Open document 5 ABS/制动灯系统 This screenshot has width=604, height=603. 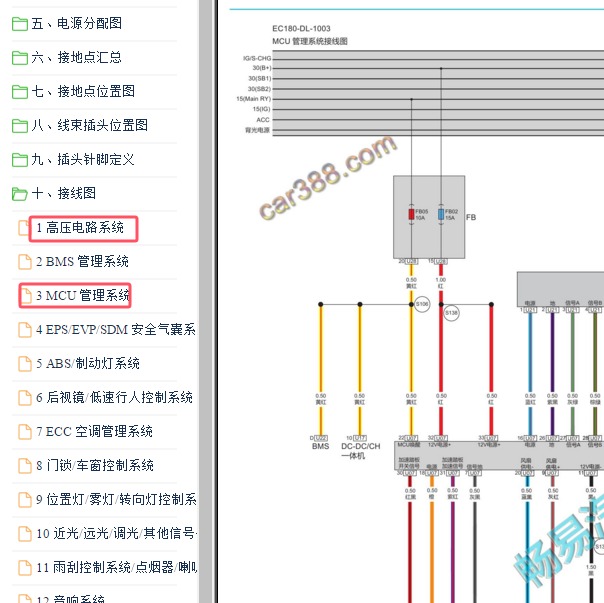click(x=88, y=363)
